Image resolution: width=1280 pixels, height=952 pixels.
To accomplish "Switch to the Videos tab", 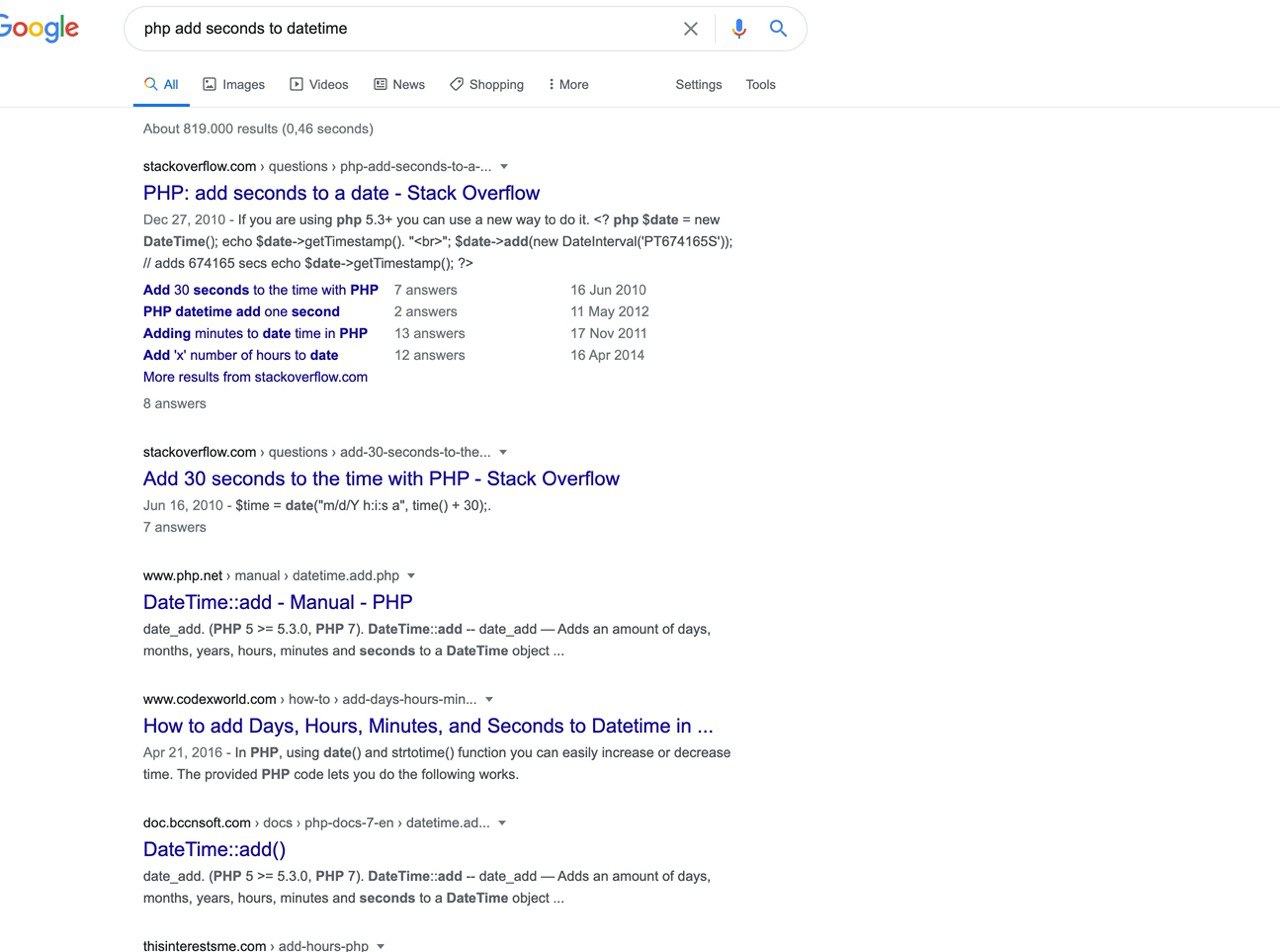I will [319, 85].
